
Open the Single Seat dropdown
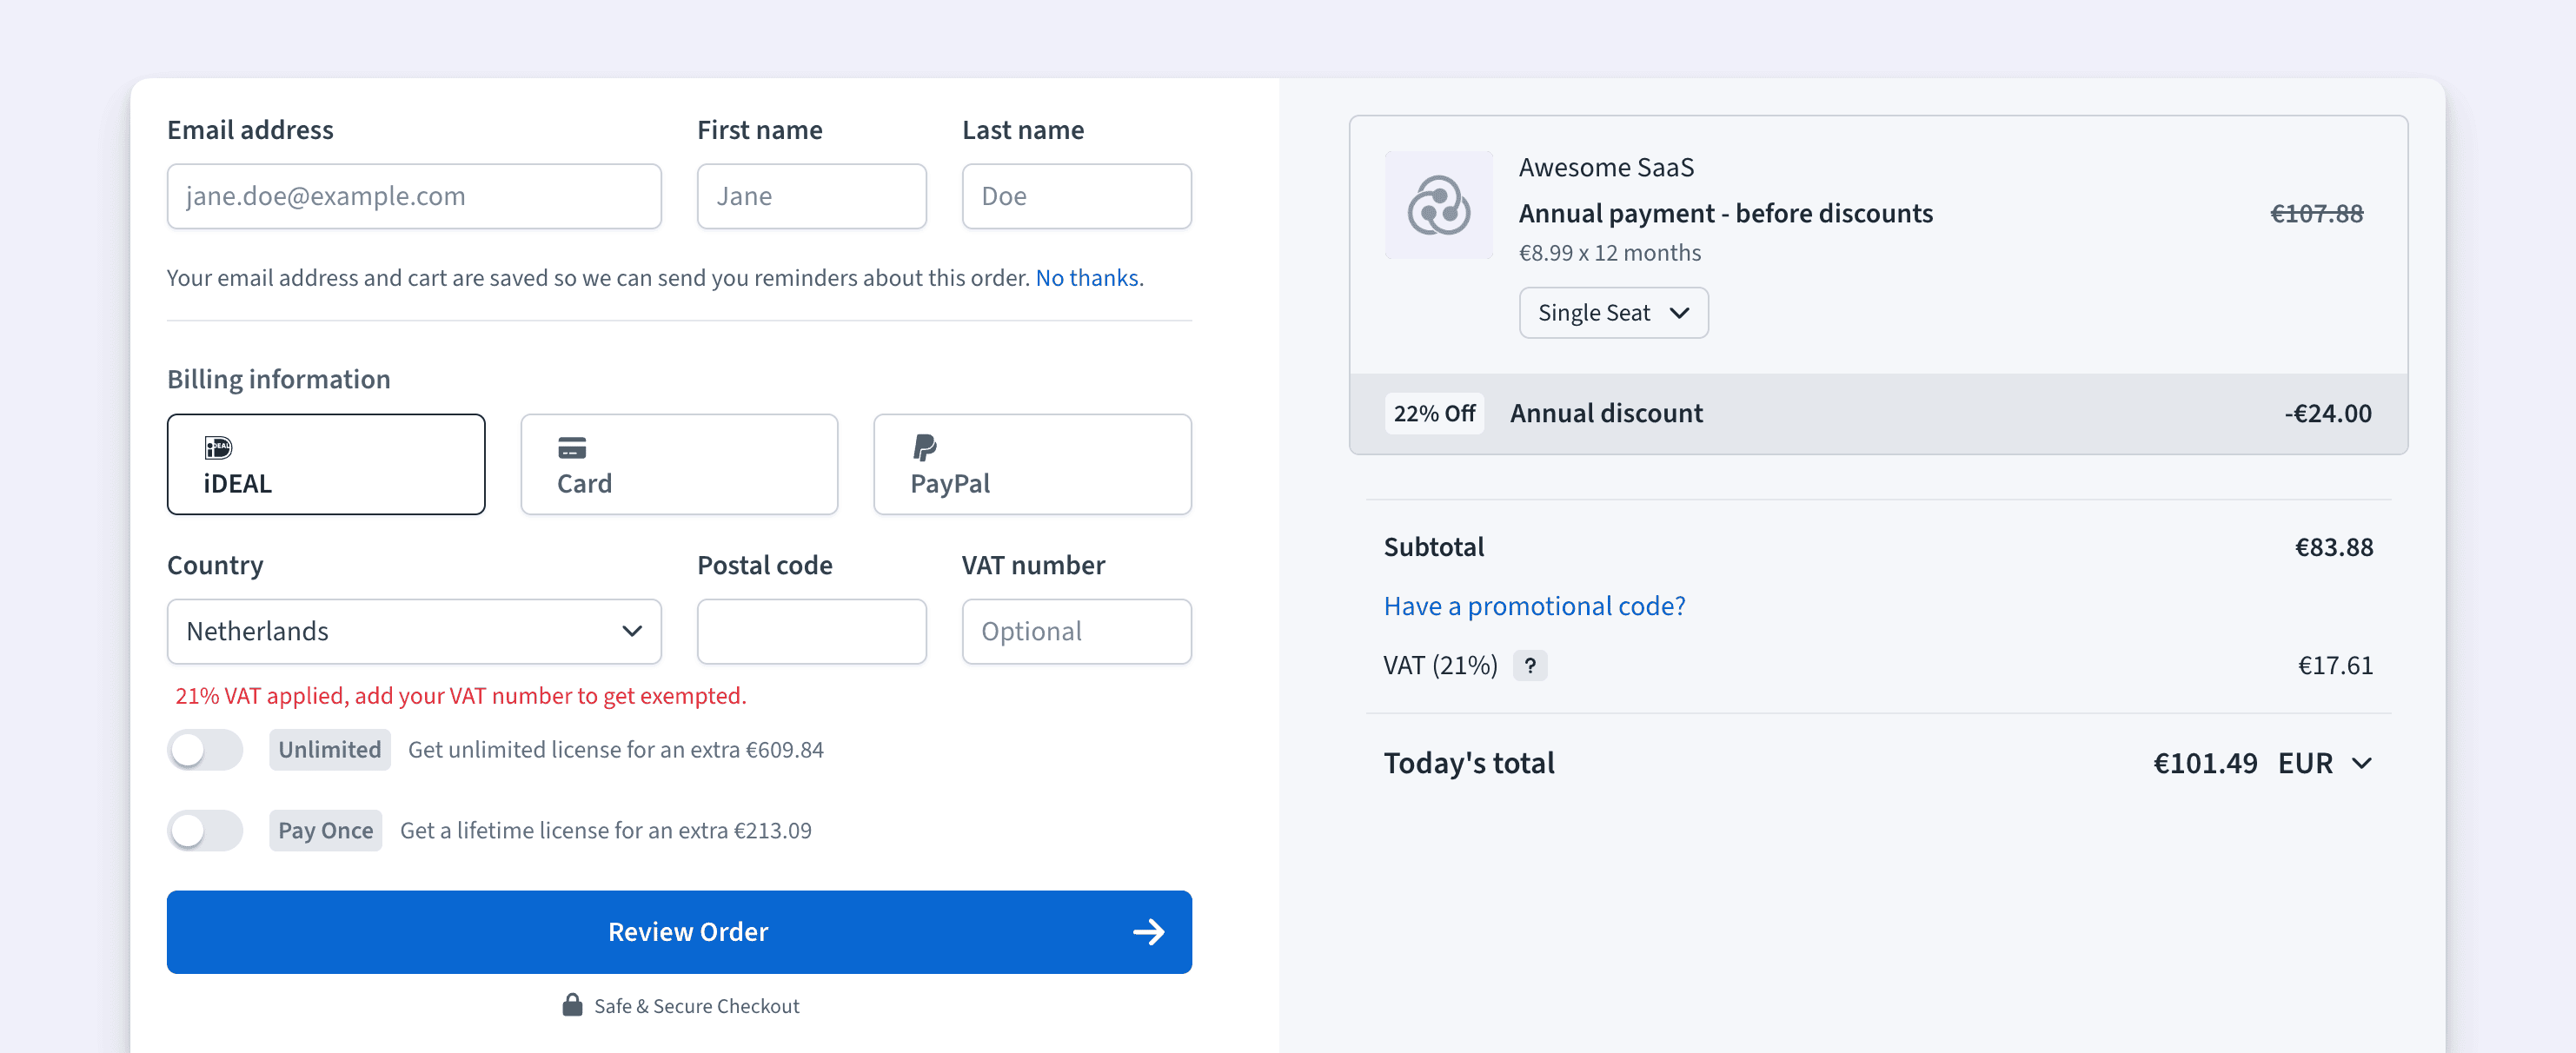[1613, 313]
